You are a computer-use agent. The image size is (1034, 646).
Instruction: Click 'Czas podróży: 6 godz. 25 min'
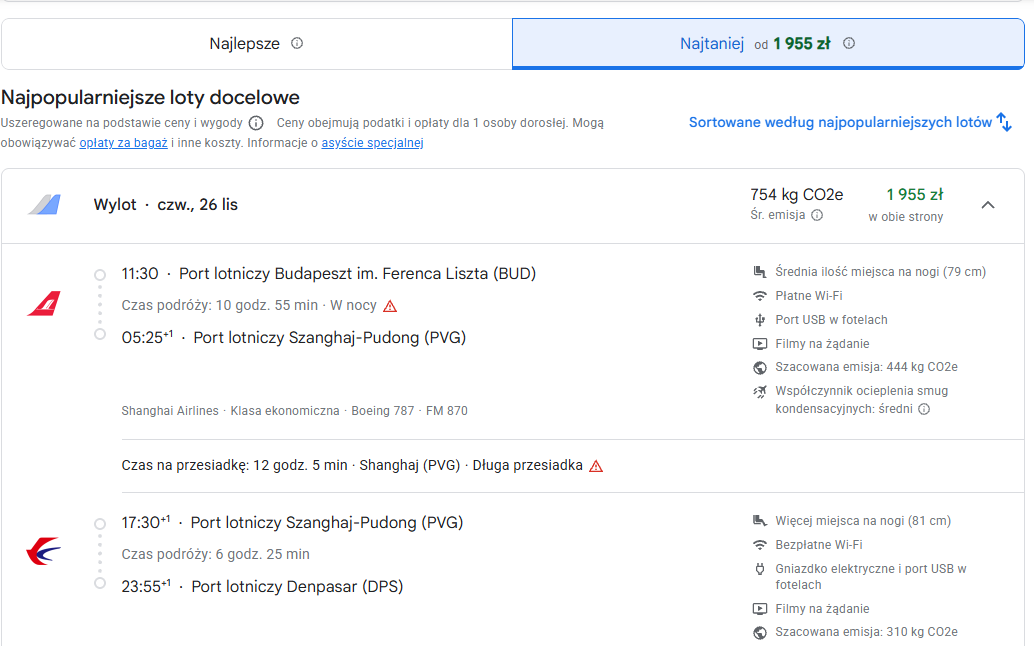click(216, 554)
